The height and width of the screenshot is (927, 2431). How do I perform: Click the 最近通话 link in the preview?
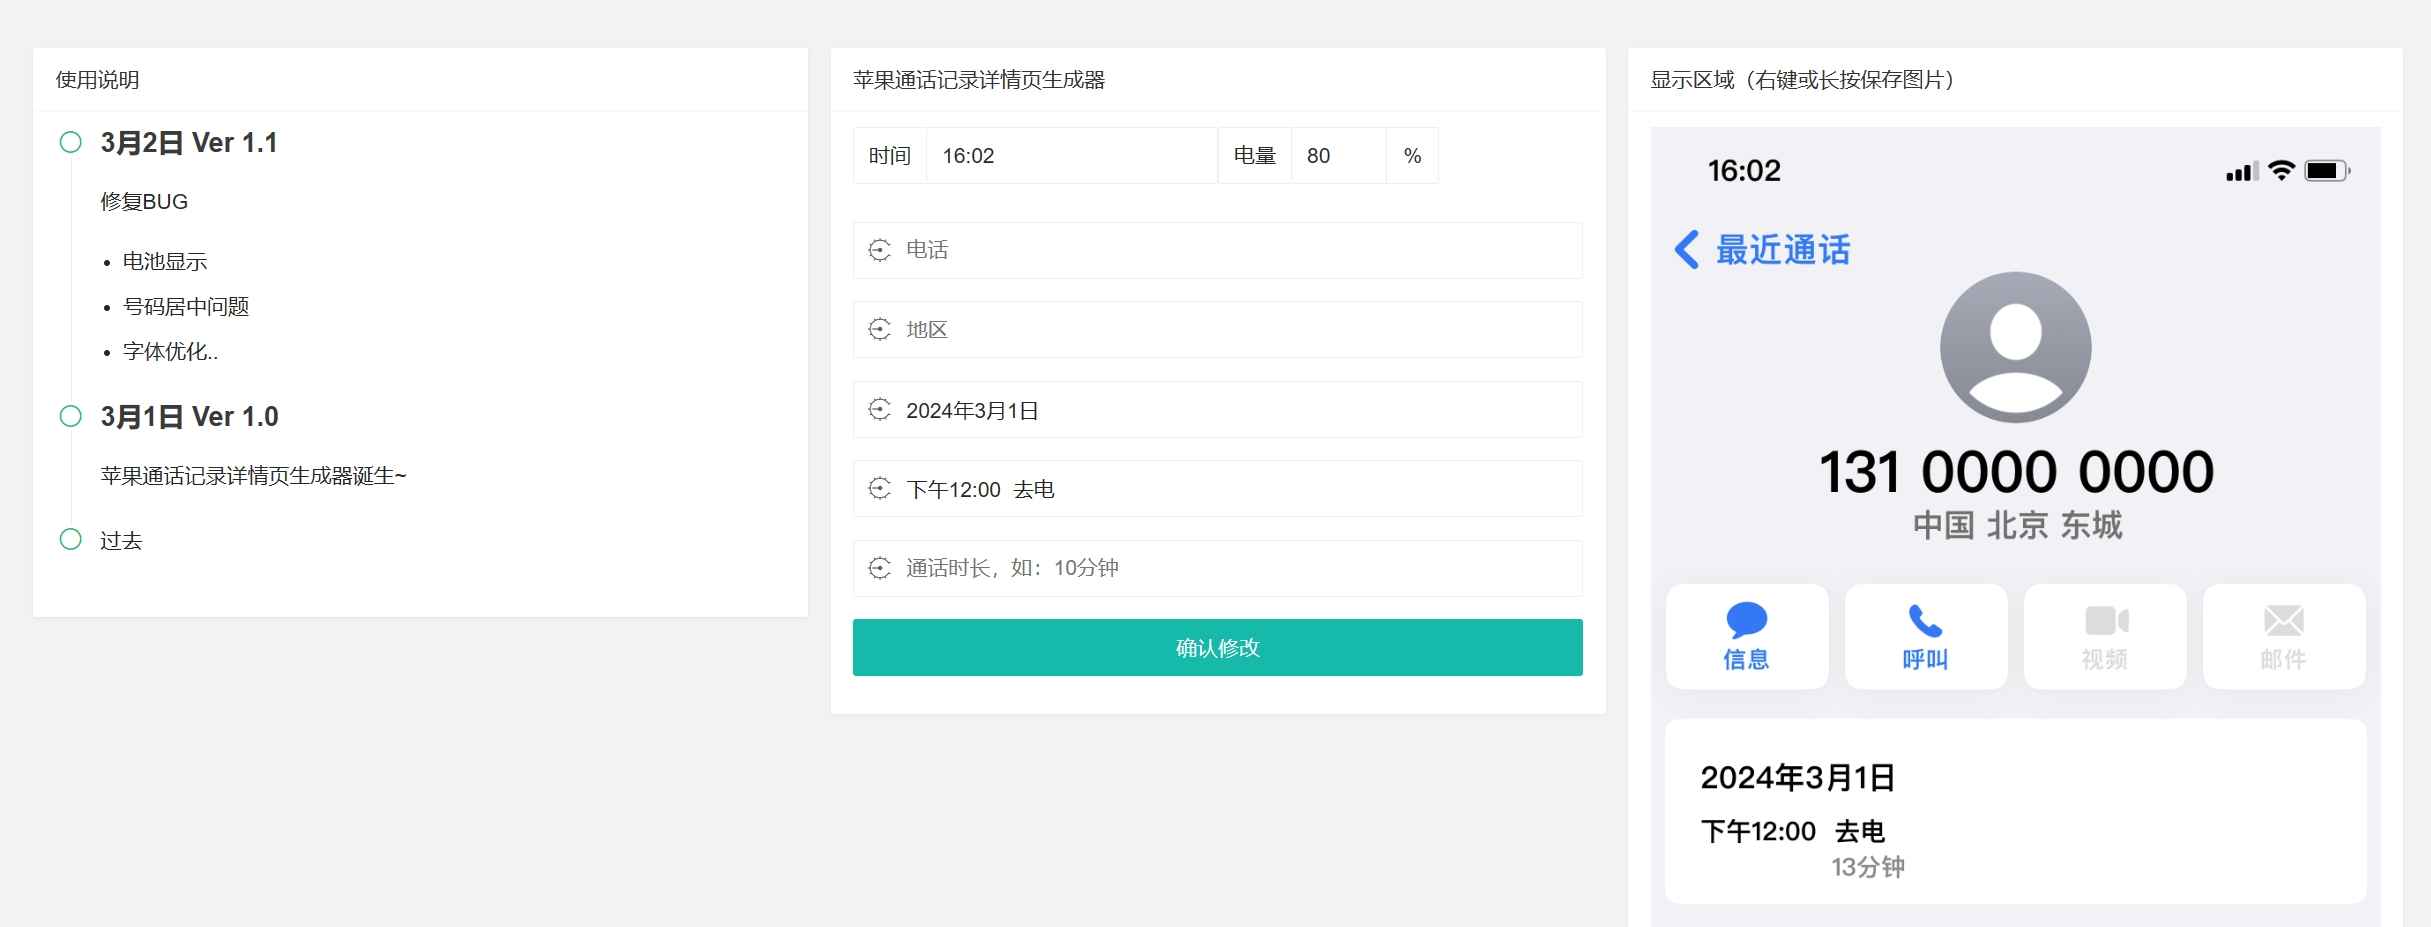(1782, 250)
